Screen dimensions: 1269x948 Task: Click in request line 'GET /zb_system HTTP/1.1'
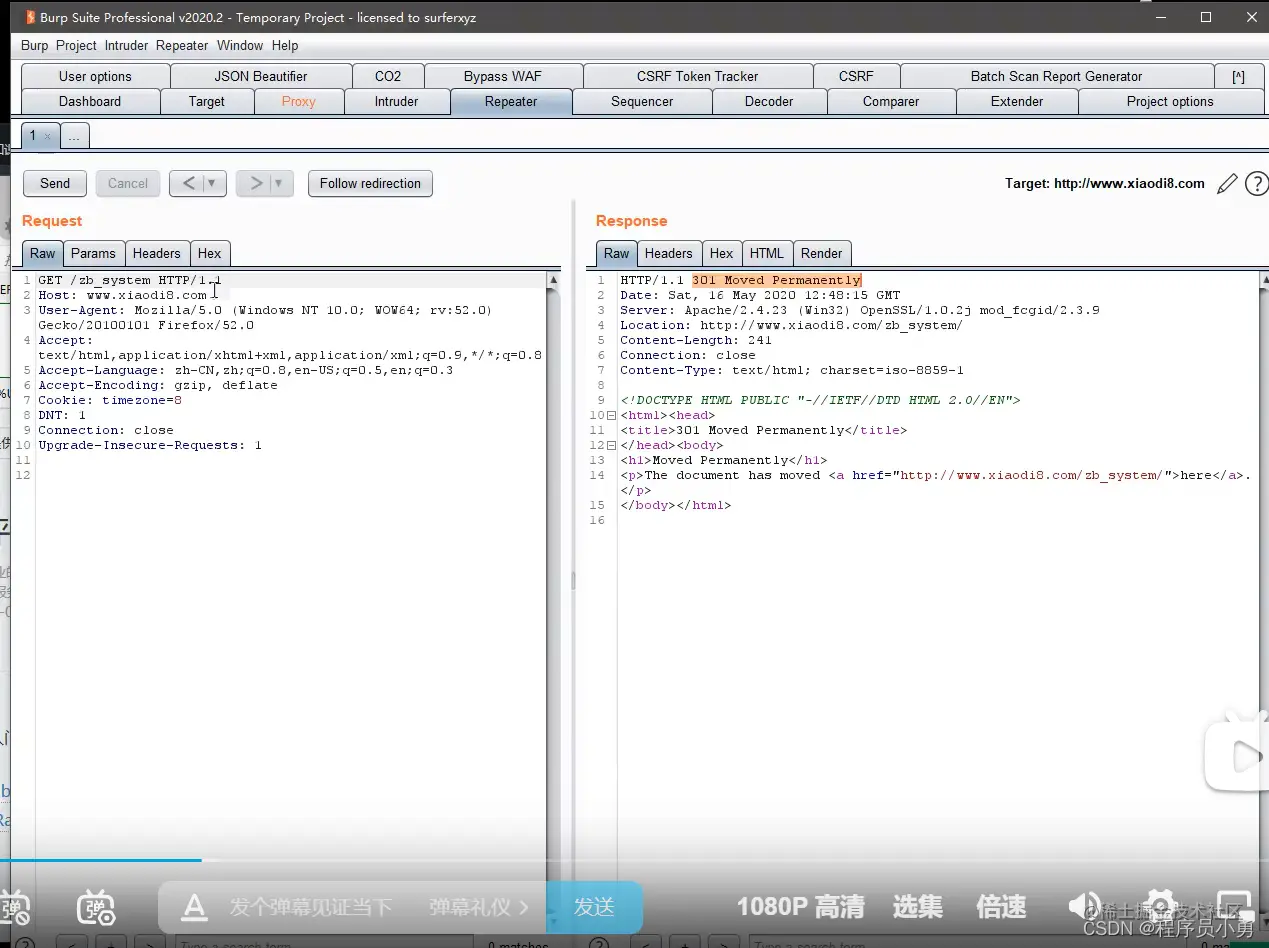130,280
